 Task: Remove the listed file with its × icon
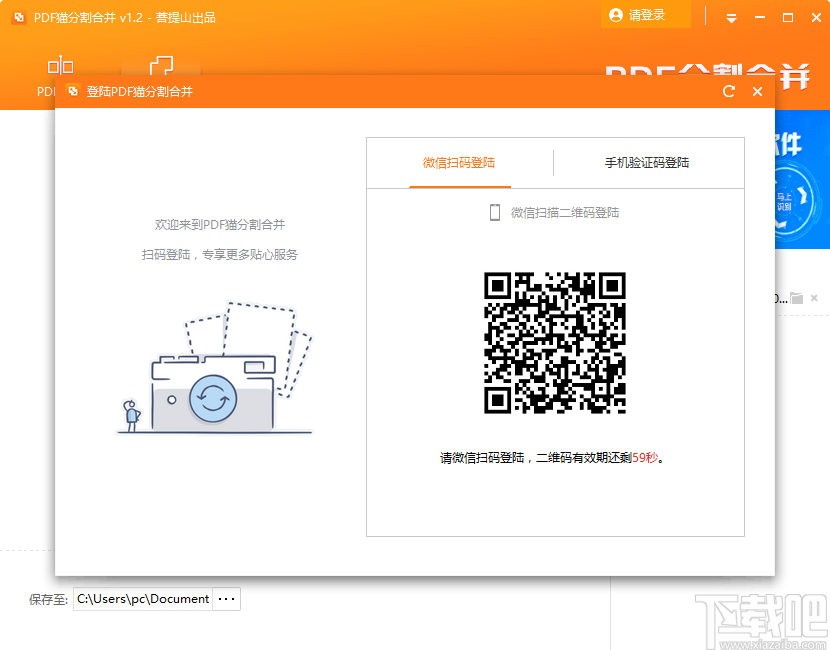(x=816, y=297)
